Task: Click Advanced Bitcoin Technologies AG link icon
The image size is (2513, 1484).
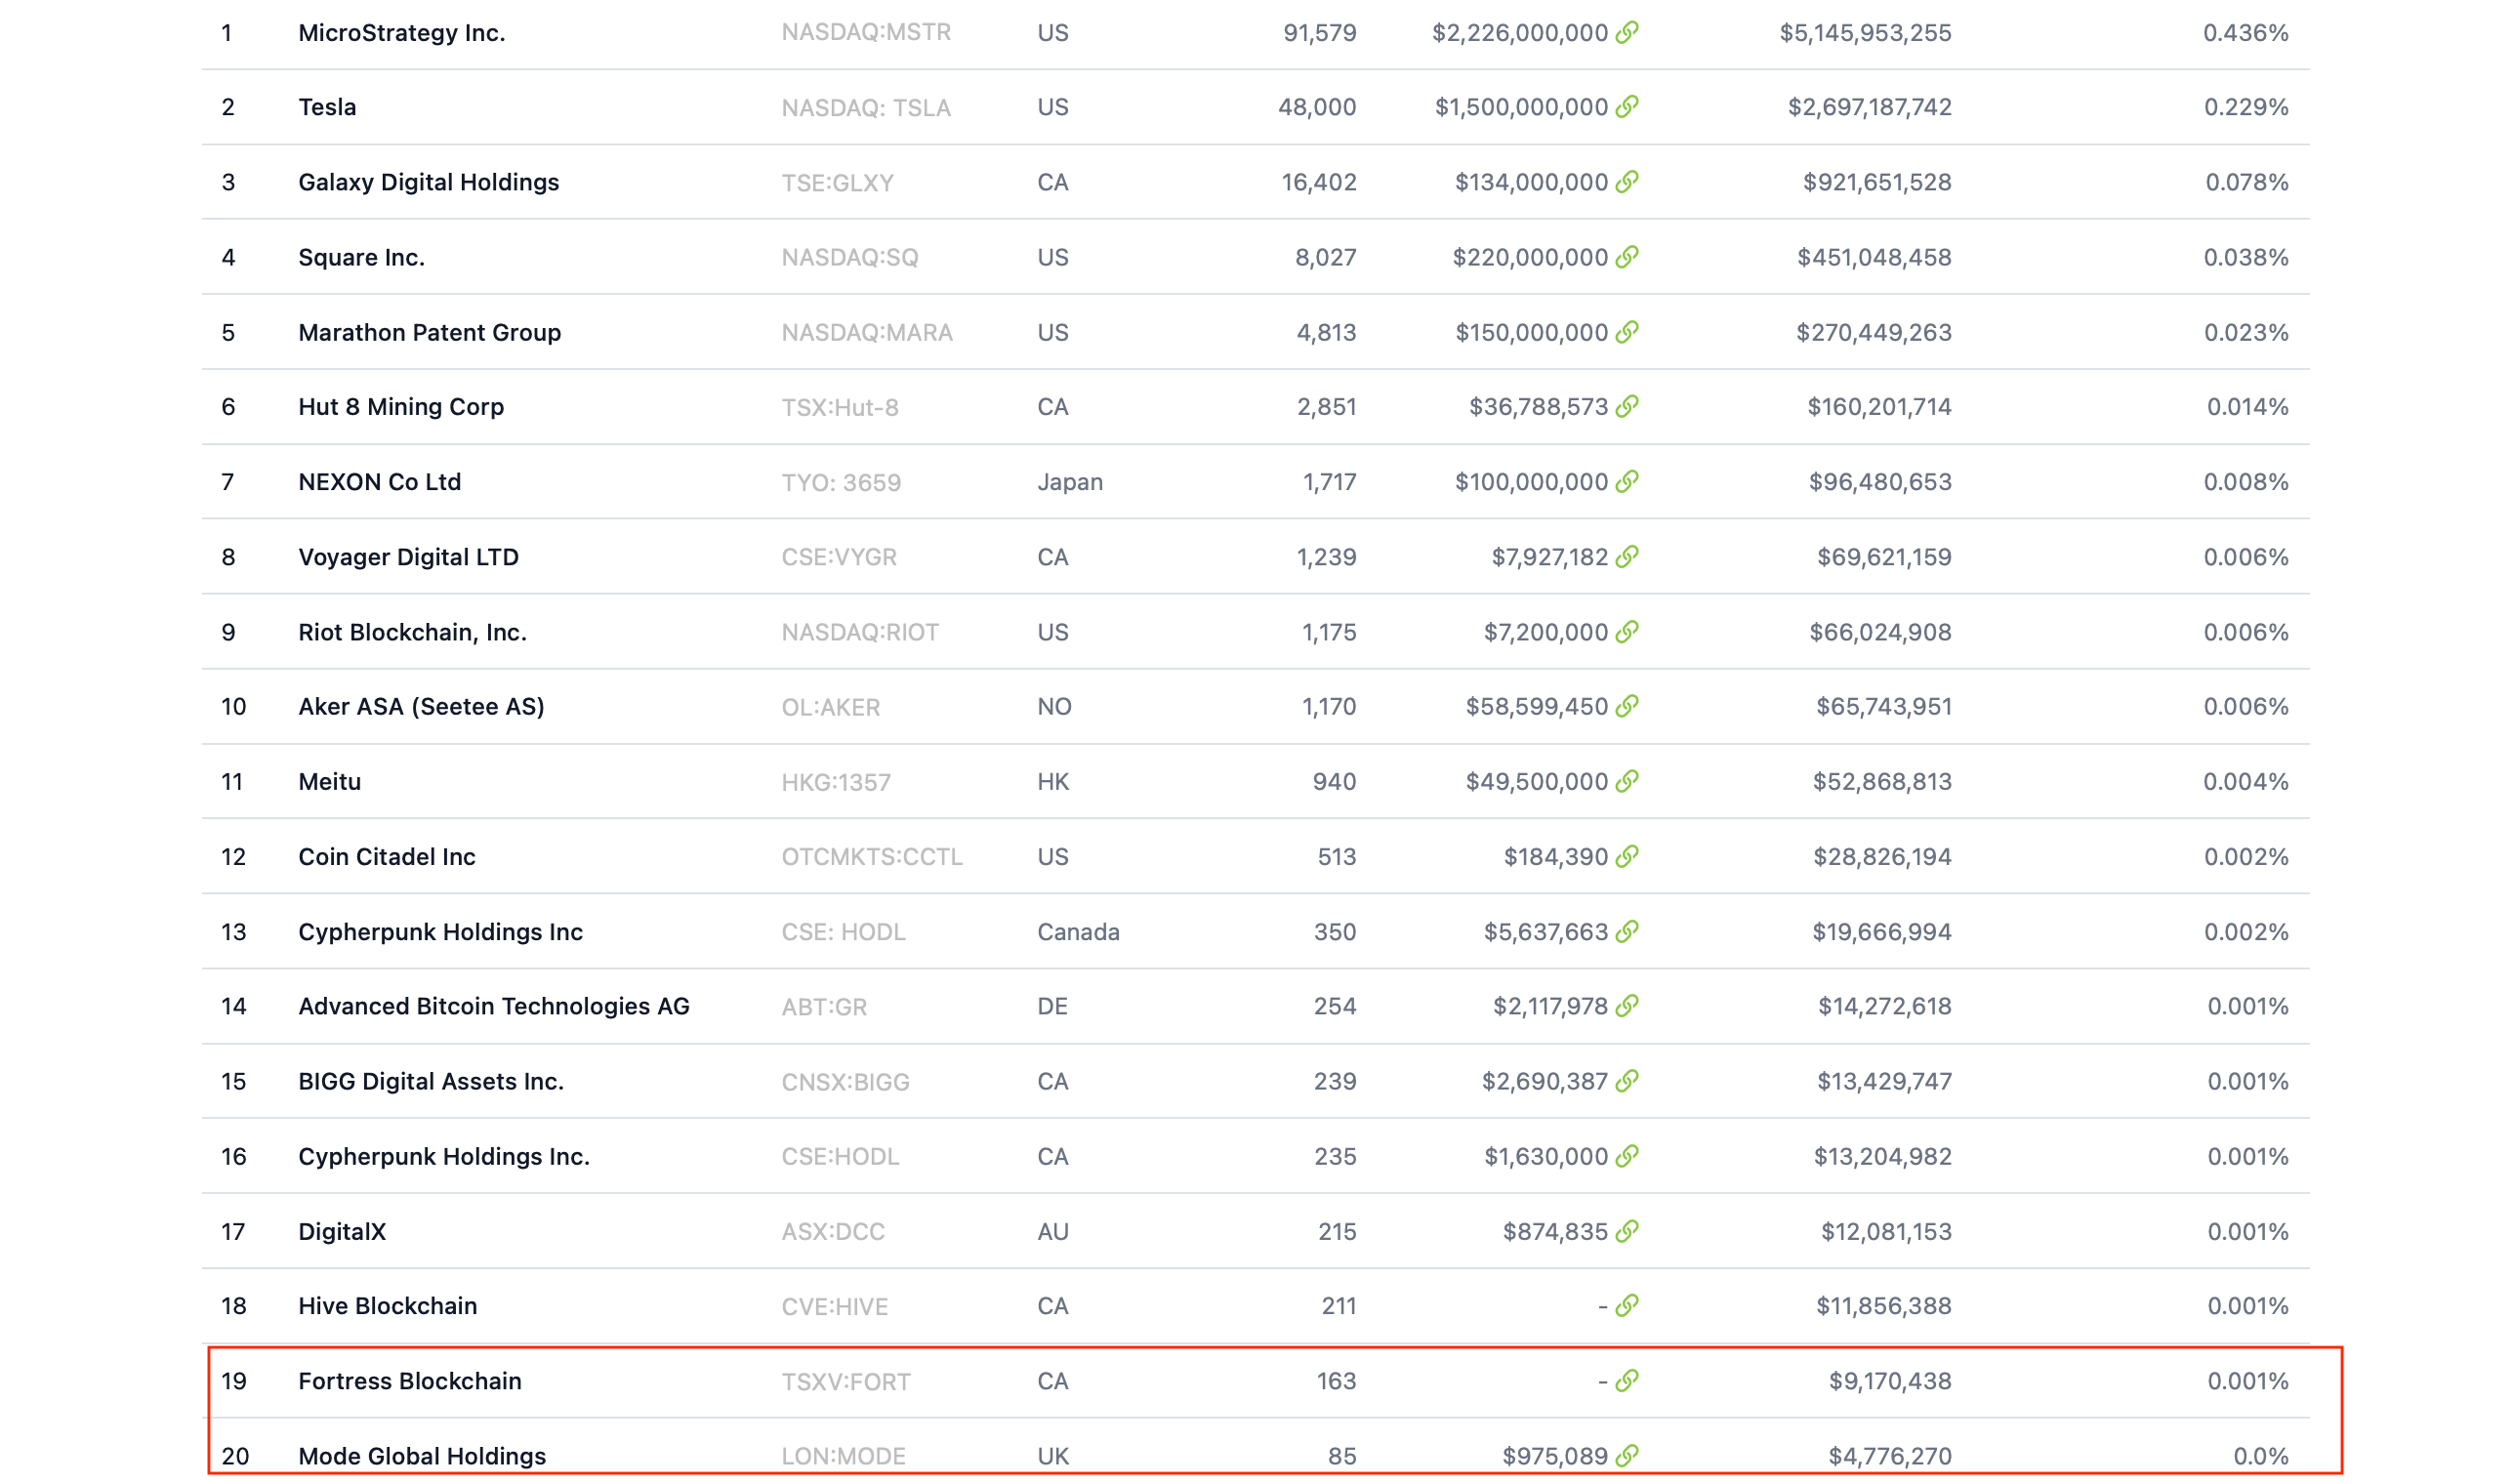Action: [x=1627, y=1006]
